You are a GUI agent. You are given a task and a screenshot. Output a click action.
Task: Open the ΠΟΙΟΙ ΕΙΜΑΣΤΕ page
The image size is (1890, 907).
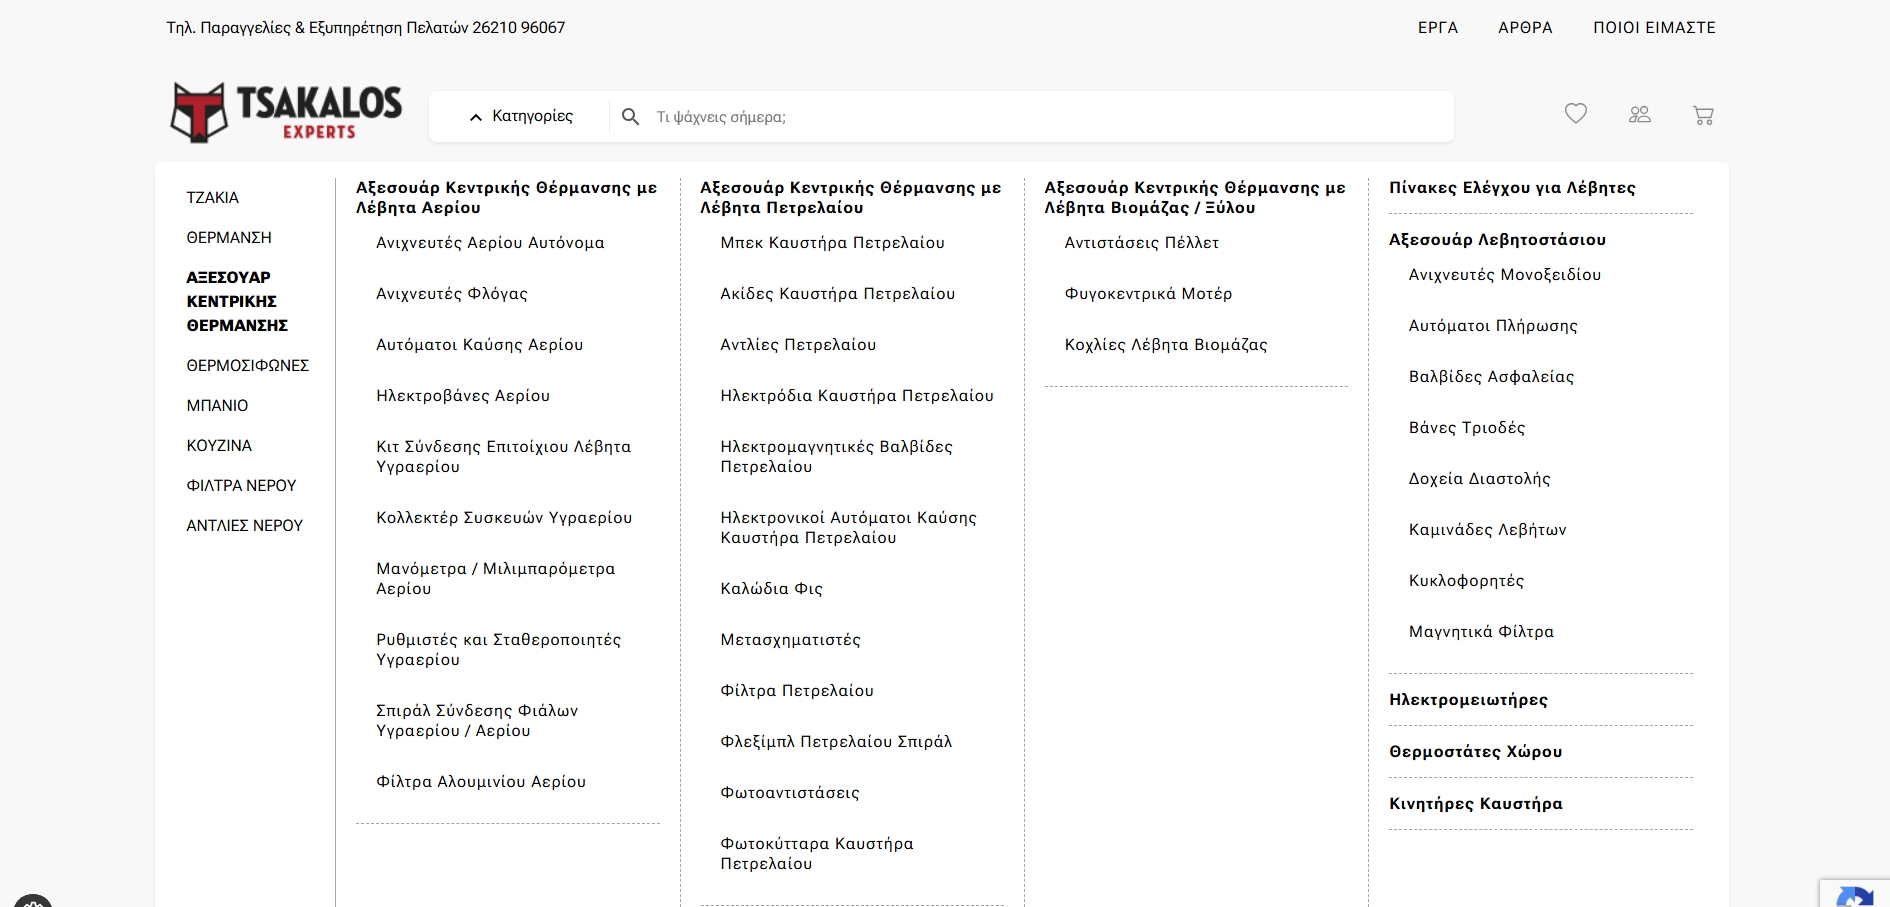[x=1654, y=28]
